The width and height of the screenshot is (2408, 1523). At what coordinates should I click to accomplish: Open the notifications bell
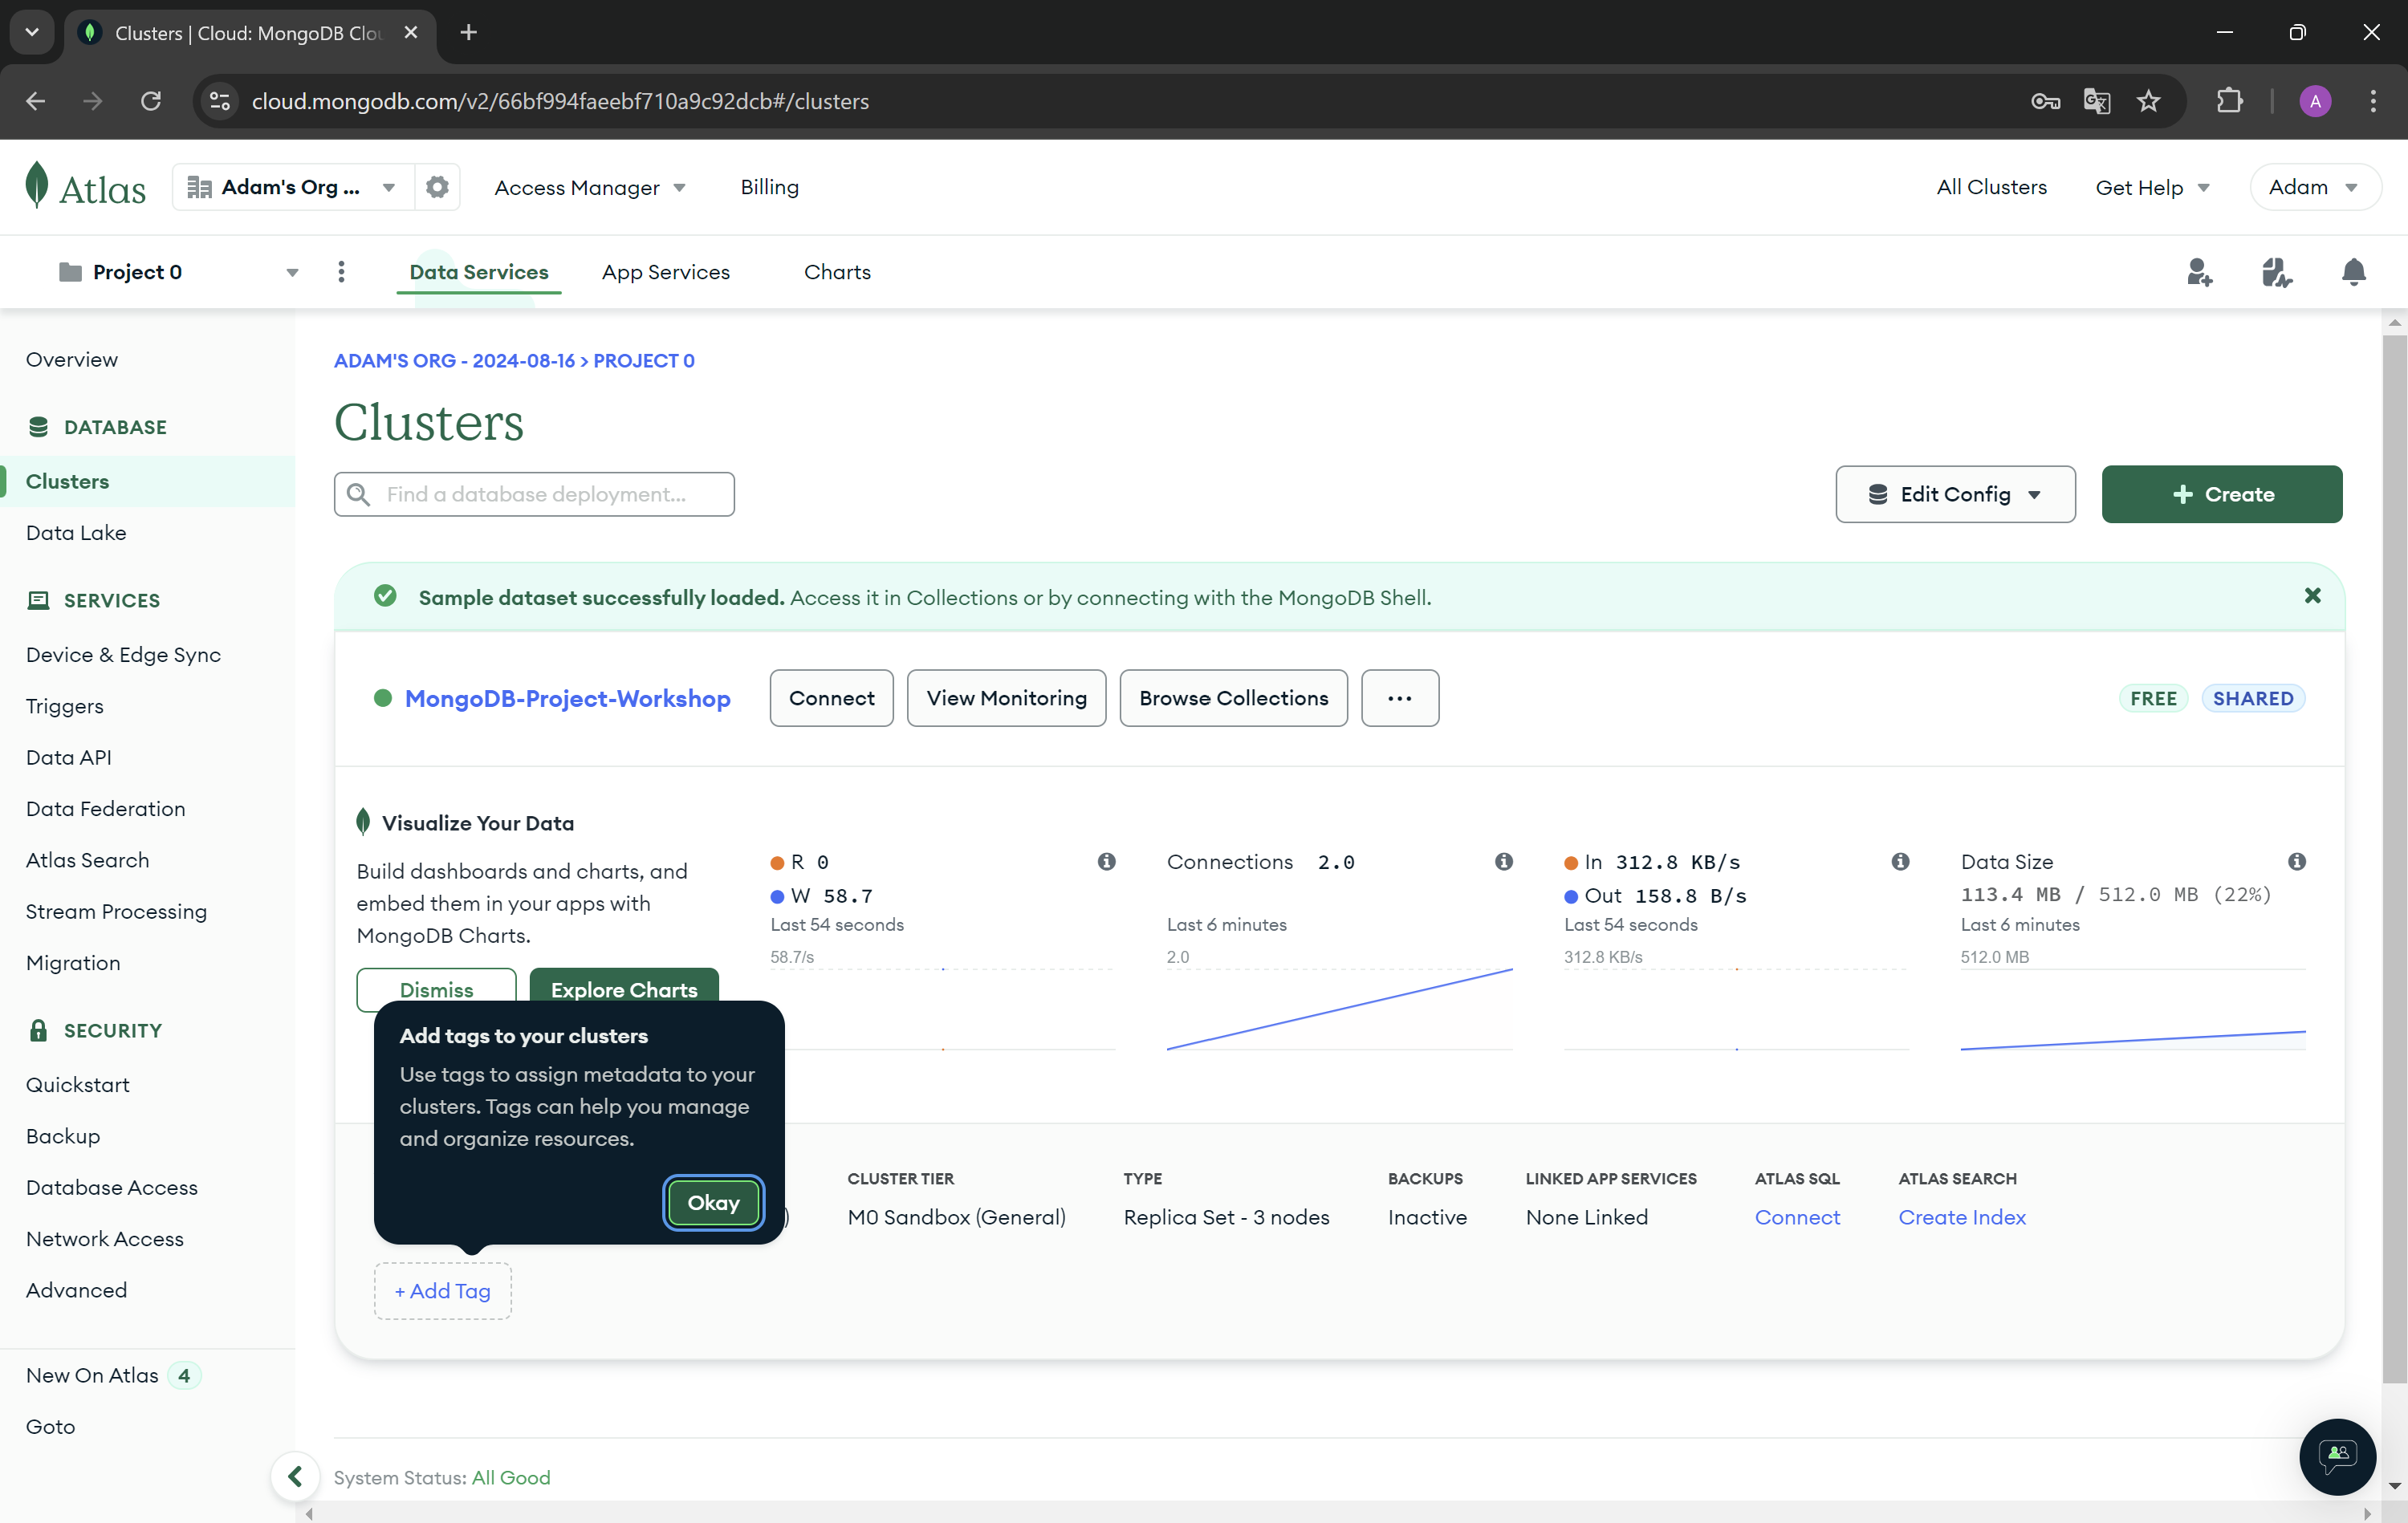[x=2353, y=272]
